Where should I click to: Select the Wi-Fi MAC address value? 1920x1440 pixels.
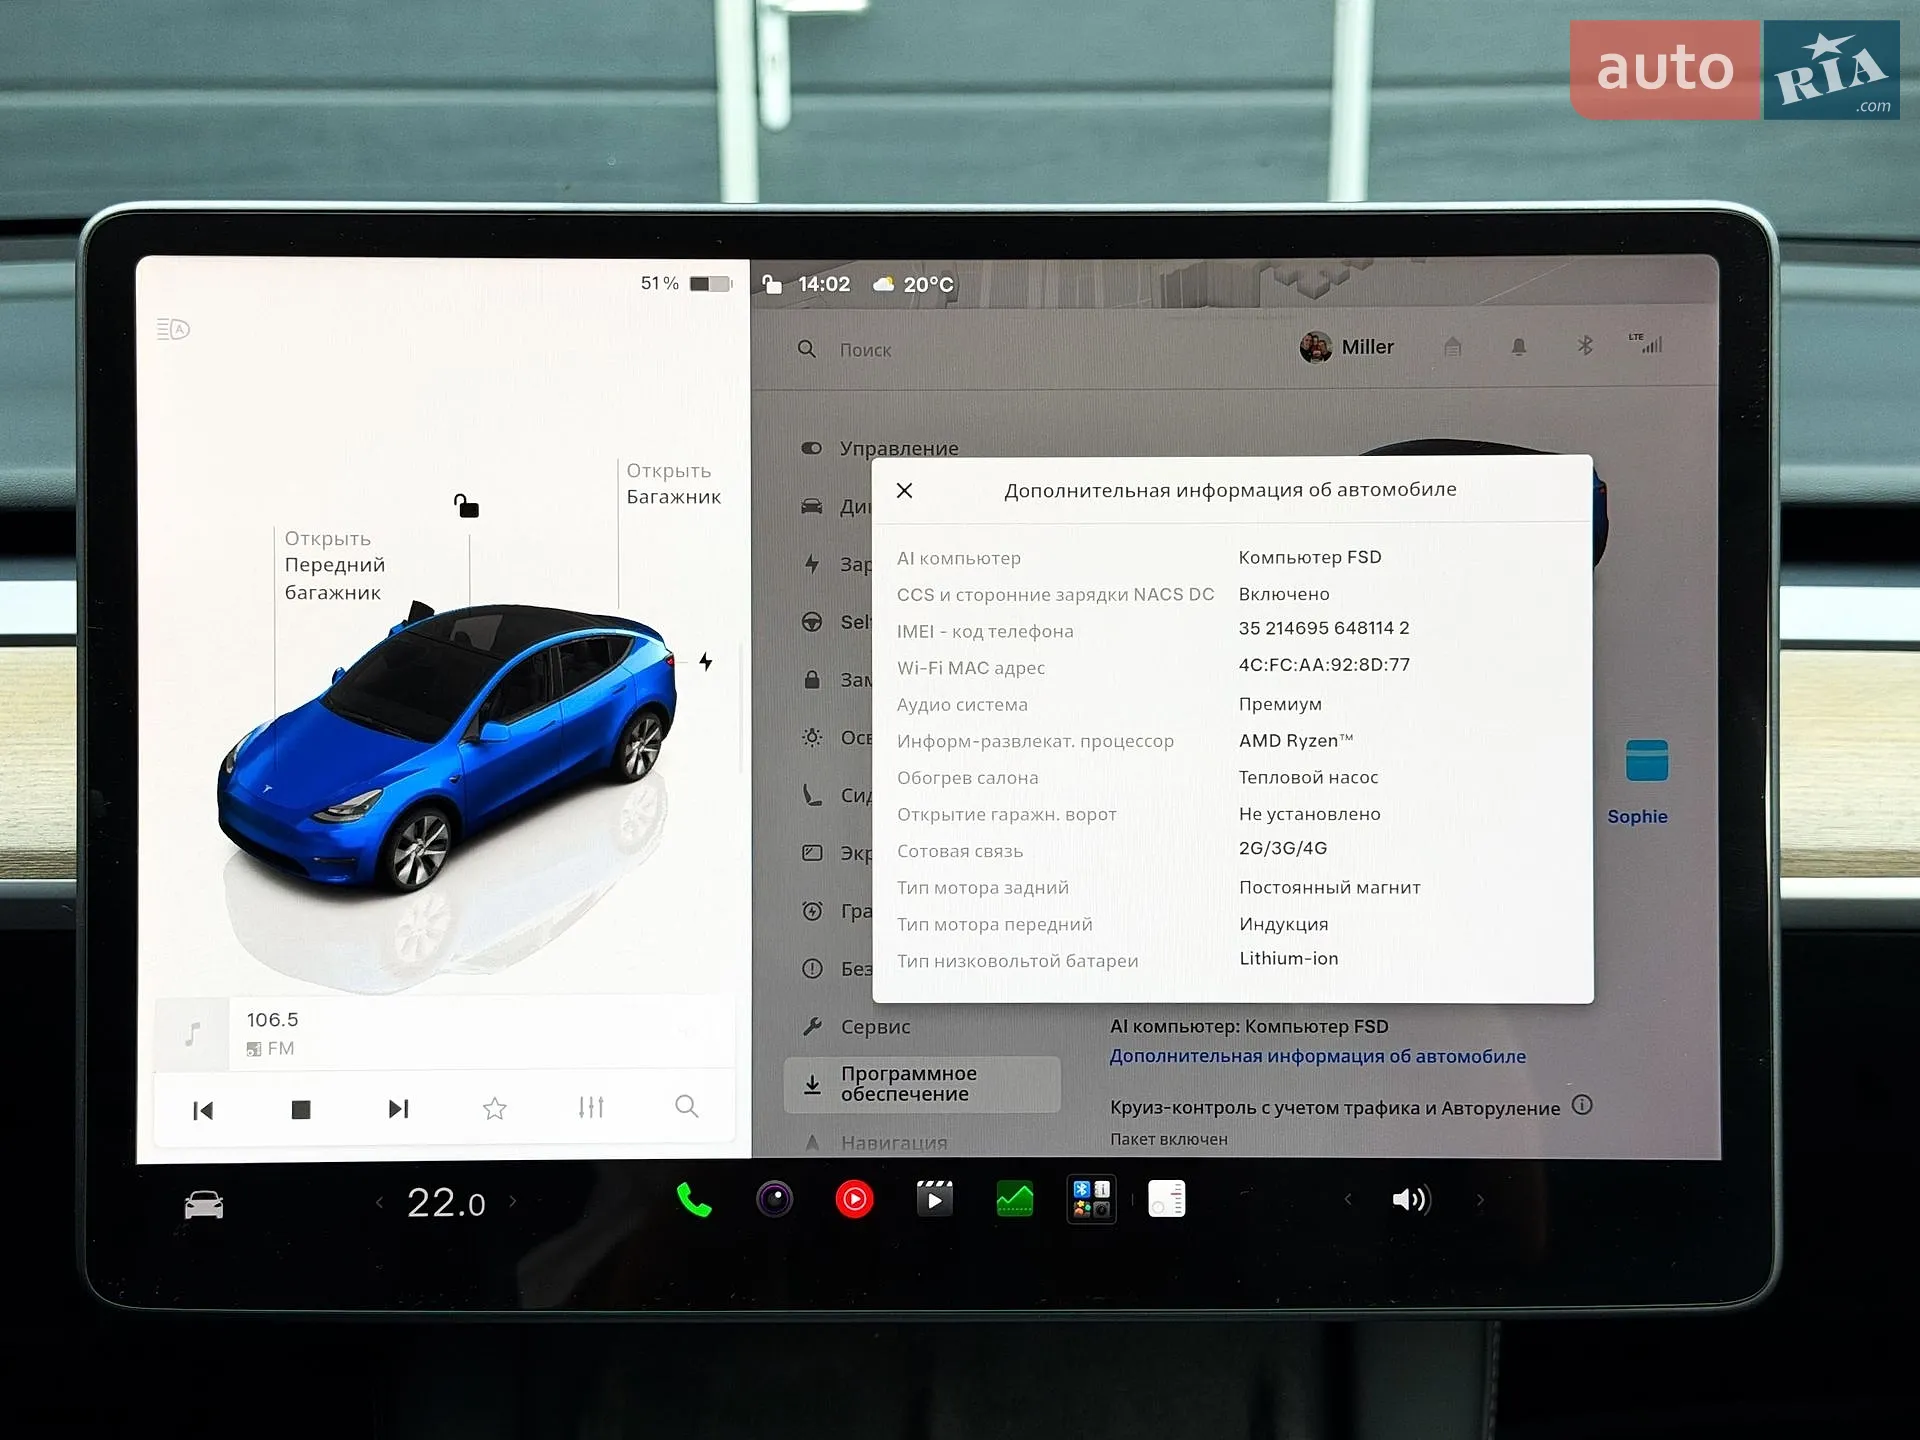pos(1324,665)
